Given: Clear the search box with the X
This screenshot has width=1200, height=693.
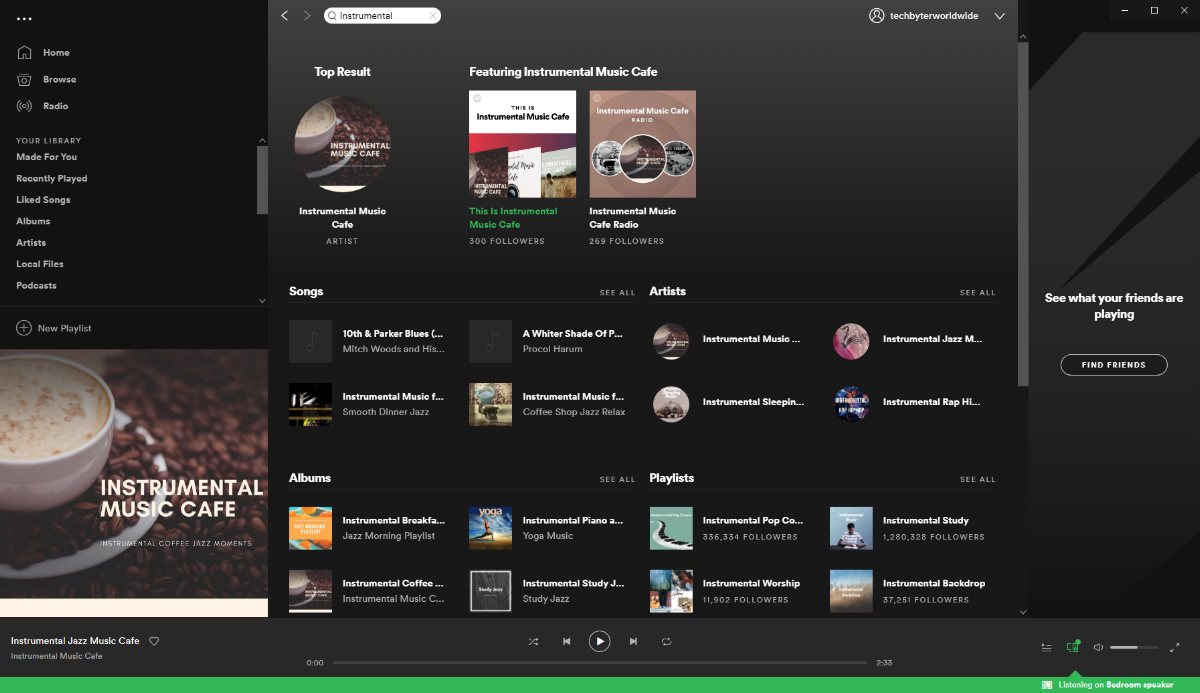Looking at the screenshot, I should (433, 16).
